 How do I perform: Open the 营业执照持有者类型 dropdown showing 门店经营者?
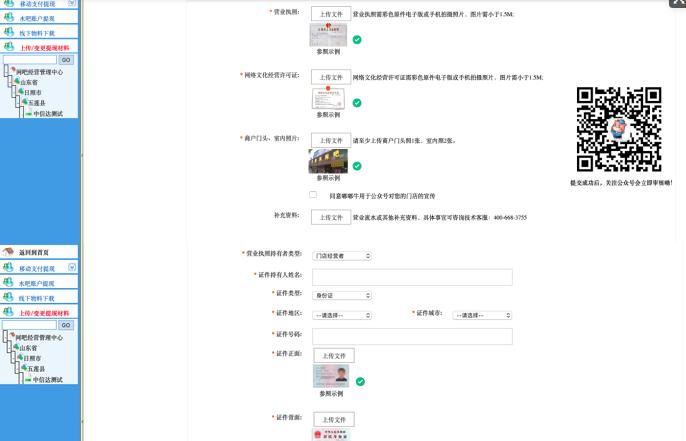coord(342,256)
